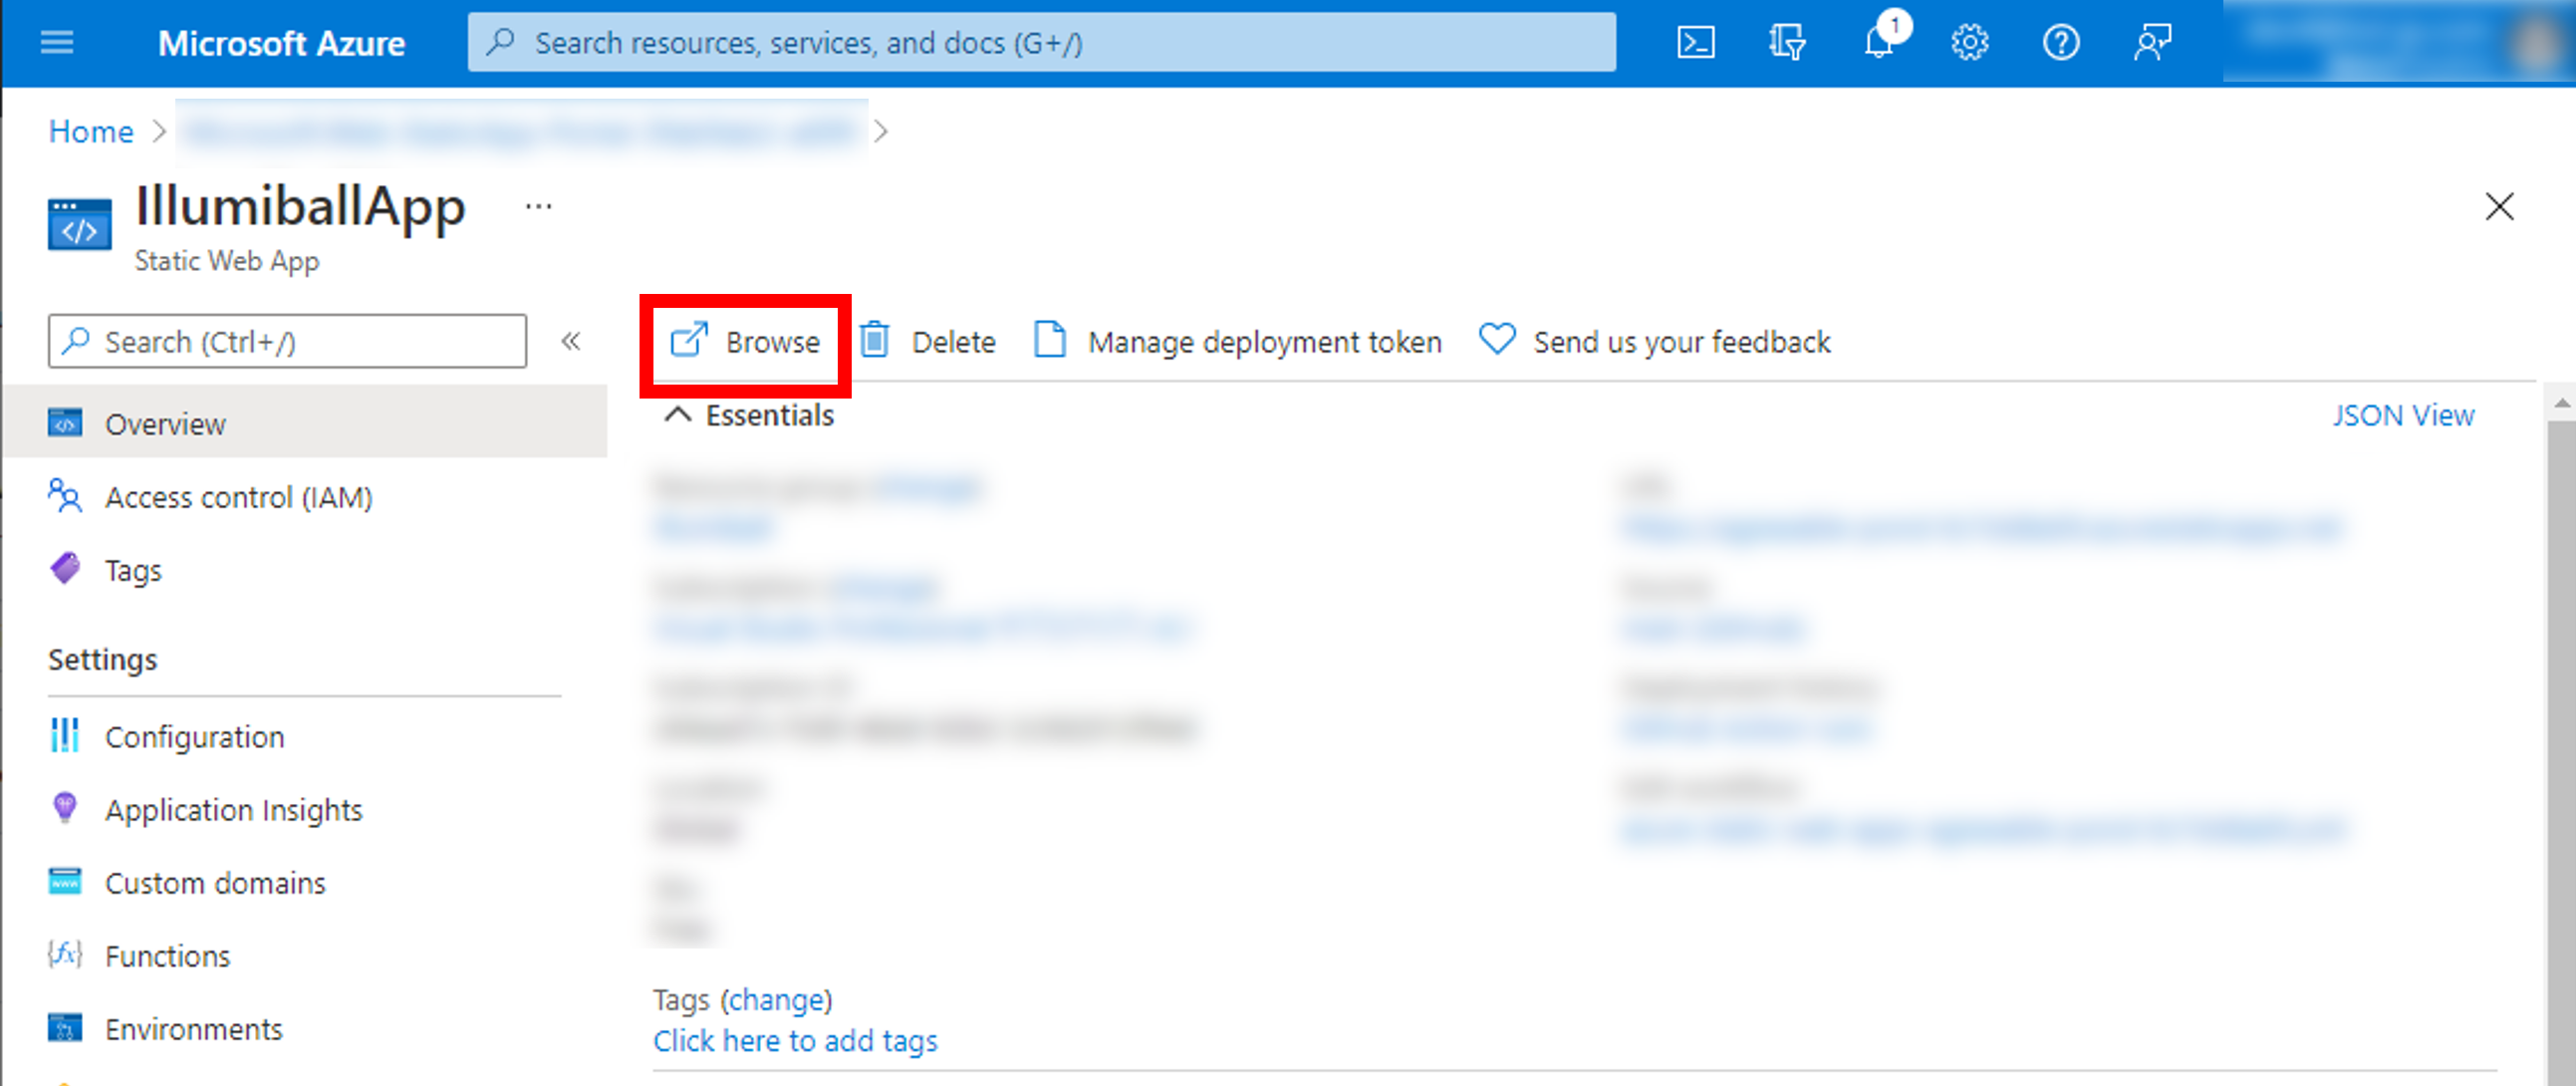Image resolution: width=2576 pixels, height=1086 pixels.
Task: Click Browse to open the web app
Action: click(745, 342)
